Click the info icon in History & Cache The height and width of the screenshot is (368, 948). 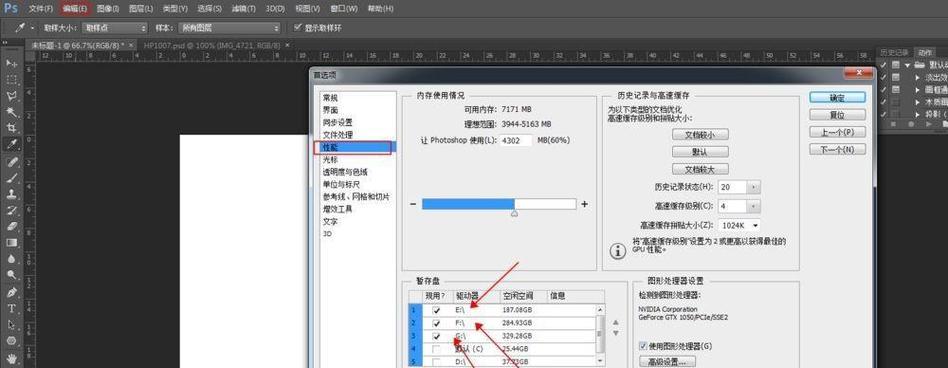click(x=617, y=251)
